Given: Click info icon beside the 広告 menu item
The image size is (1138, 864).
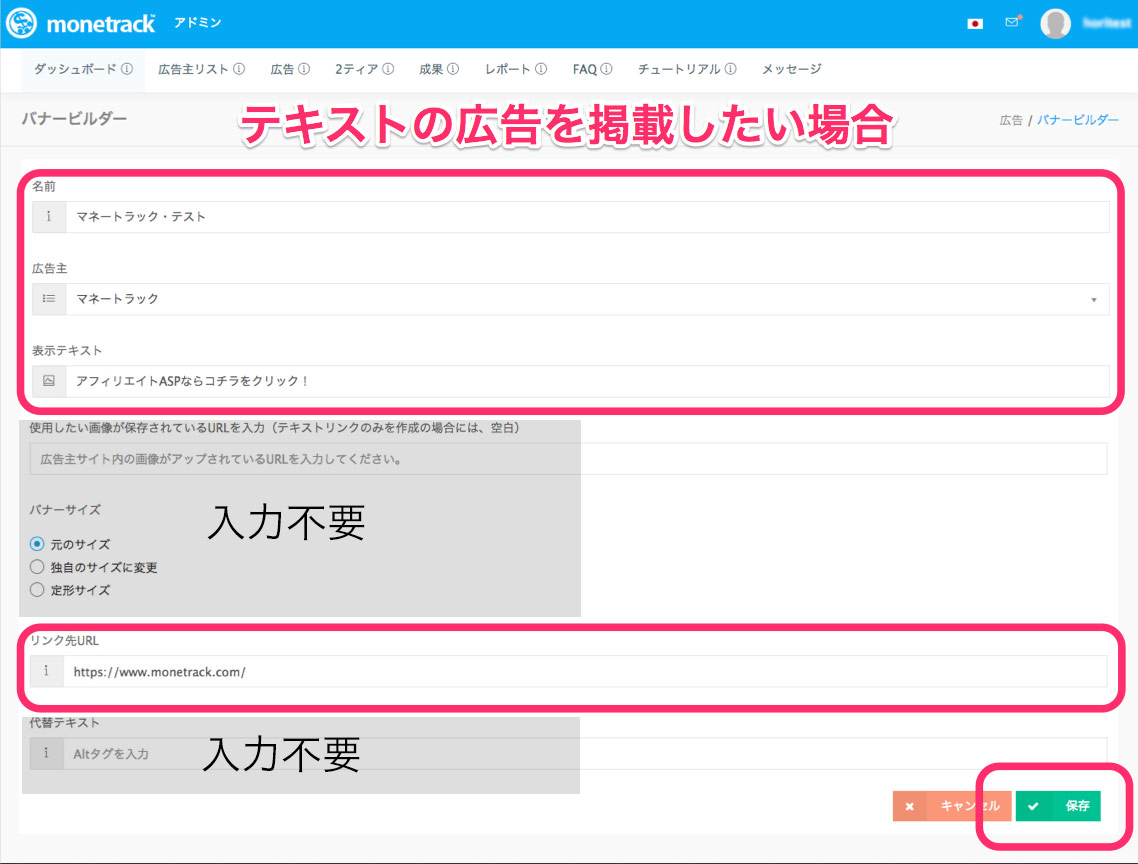Looking at the screenshot, I should (304, 69).
